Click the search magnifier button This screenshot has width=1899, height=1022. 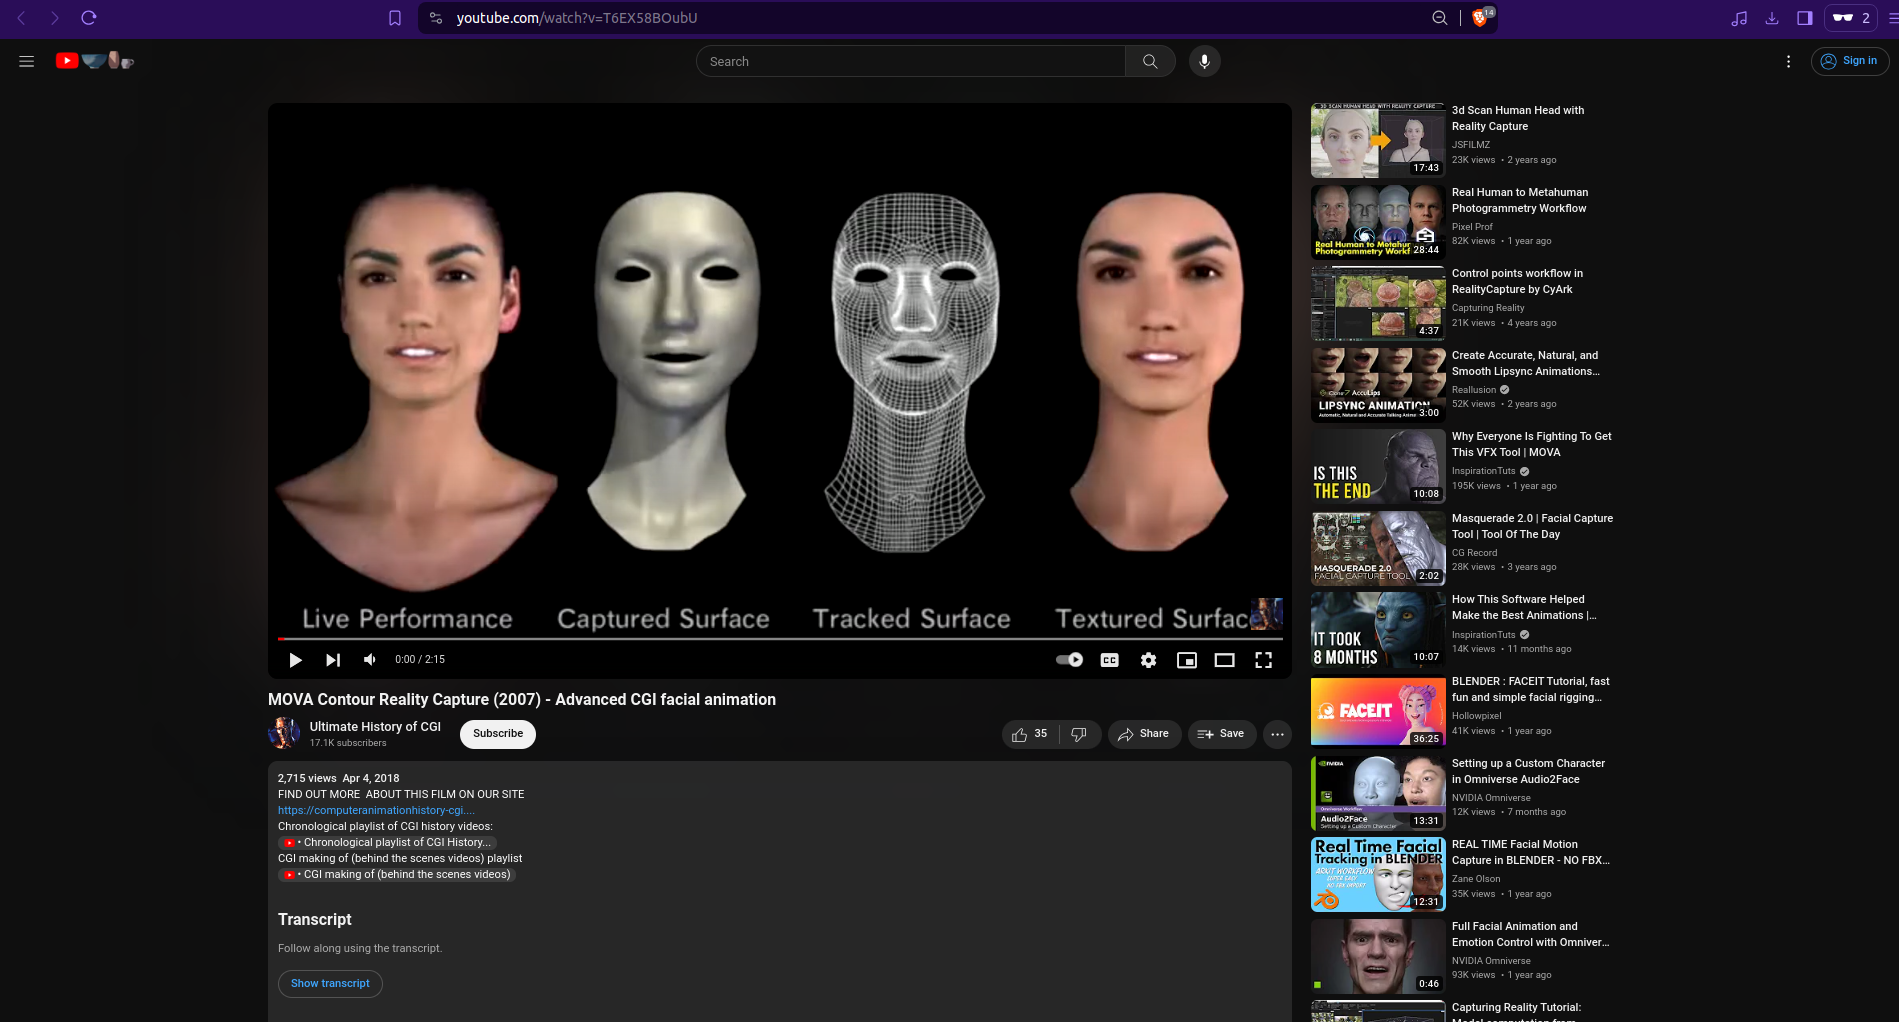pos(1150,61)
